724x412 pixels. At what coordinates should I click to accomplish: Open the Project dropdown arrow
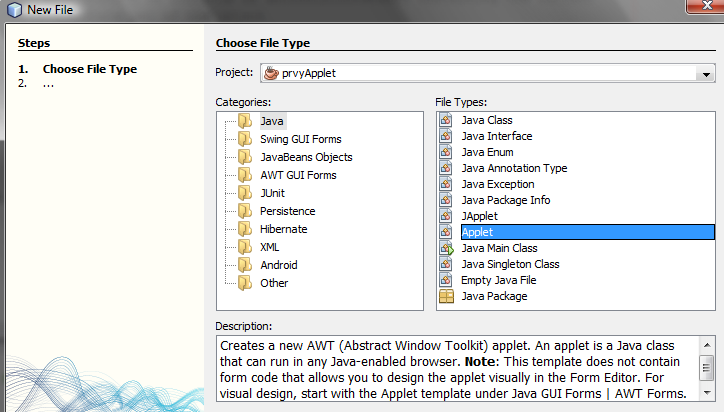click(x=706, y=74)
